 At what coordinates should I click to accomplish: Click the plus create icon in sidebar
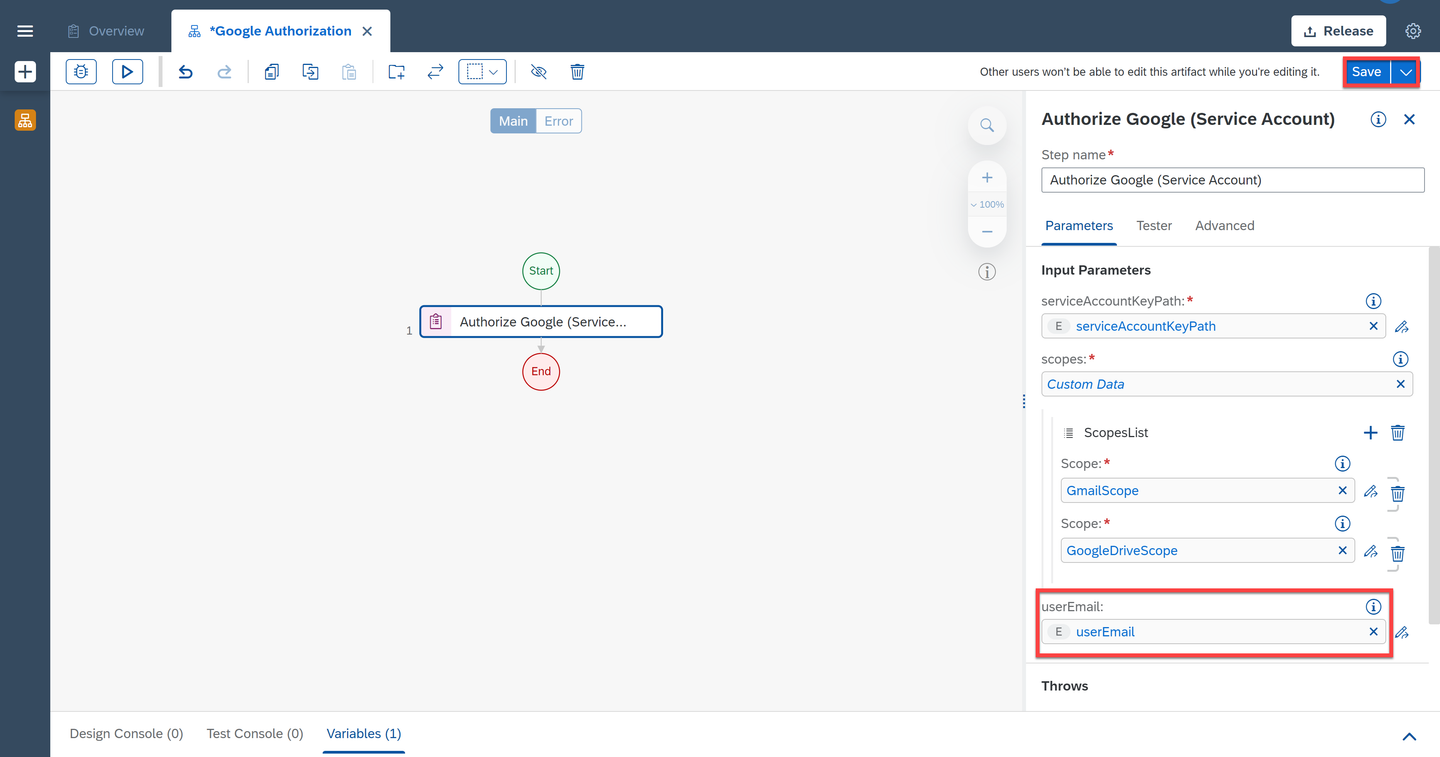click(x=25, y=72)
